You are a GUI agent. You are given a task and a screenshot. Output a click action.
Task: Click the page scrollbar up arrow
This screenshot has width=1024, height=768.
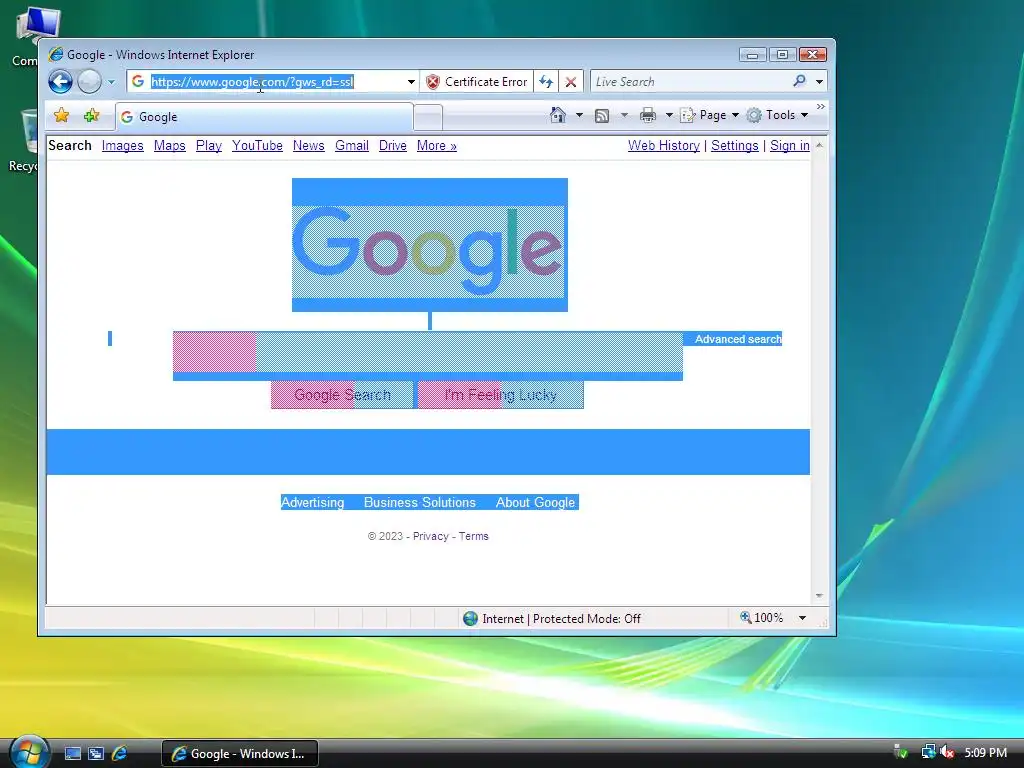click(x=819, y=145)
